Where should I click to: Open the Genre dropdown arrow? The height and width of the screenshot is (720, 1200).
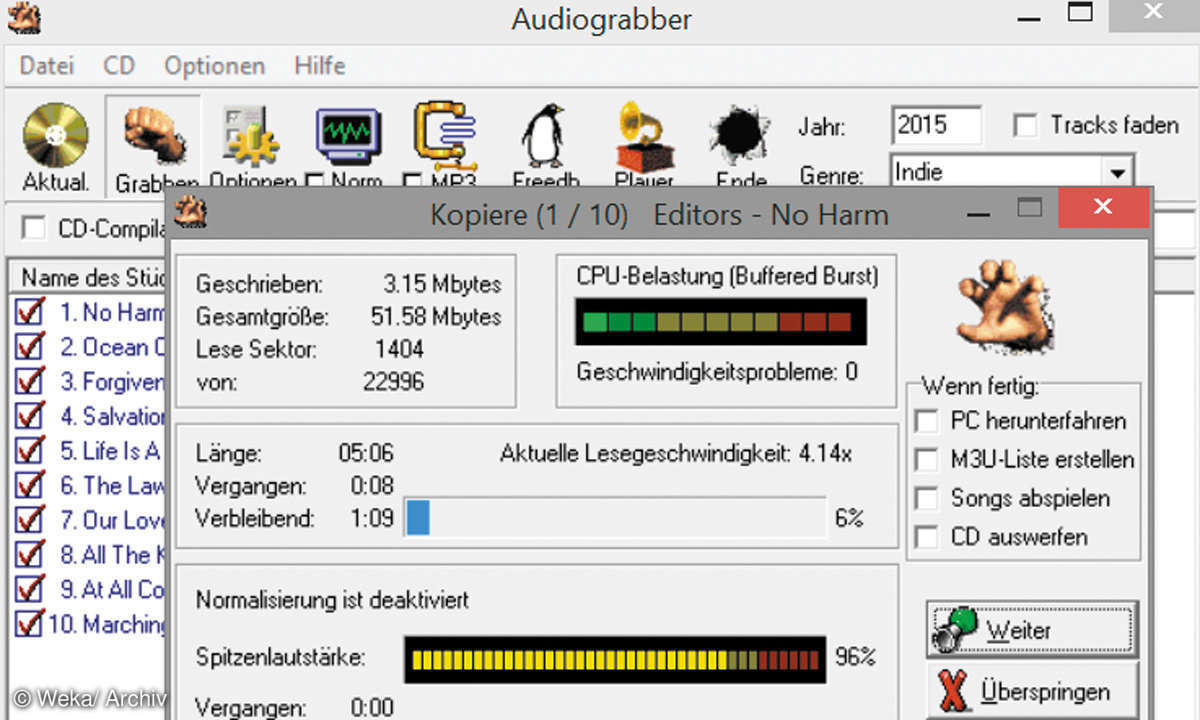click(x=1117, y=172)
